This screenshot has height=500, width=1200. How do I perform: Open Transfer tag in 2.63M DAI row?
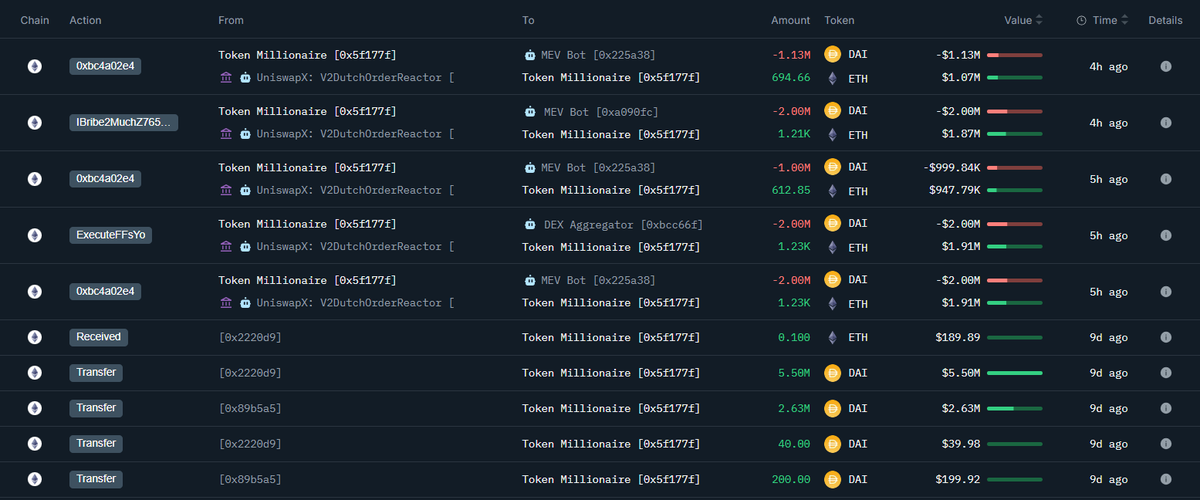point(96,408)
